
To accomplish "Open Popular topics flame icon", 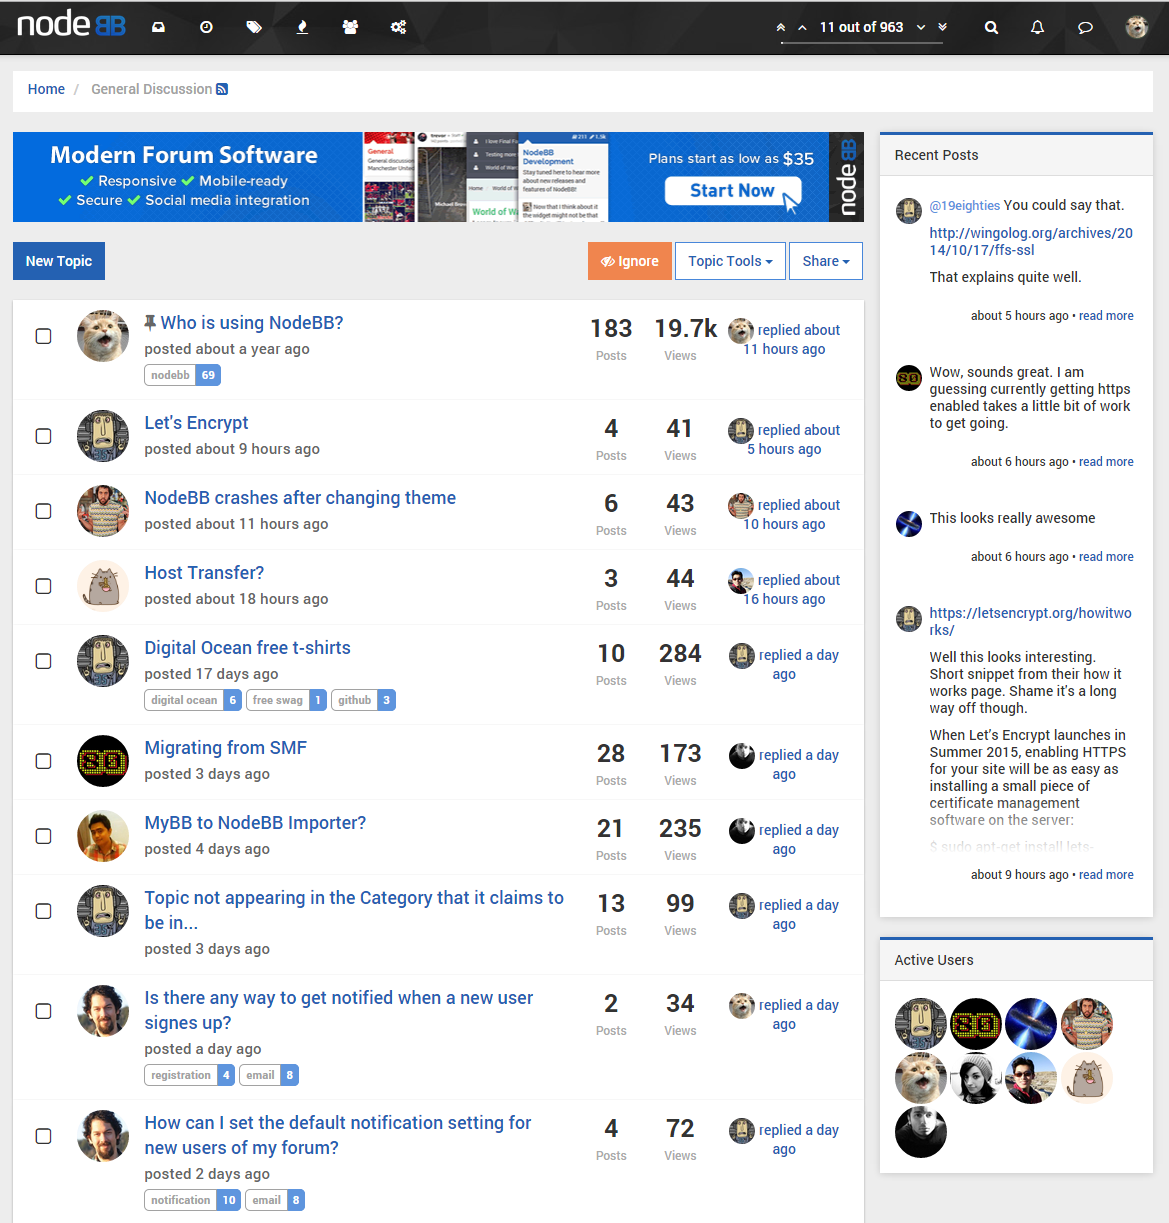I will click(x=302, y=28).
